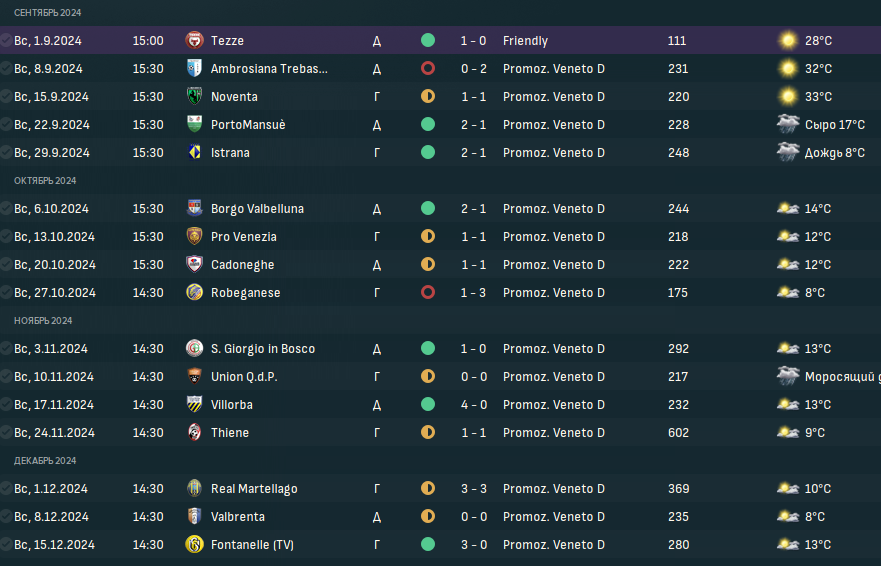881x566 pixels.
Task: Toggle the checkmark beside 15.12.2024 fixture
Action: [7, 545]
